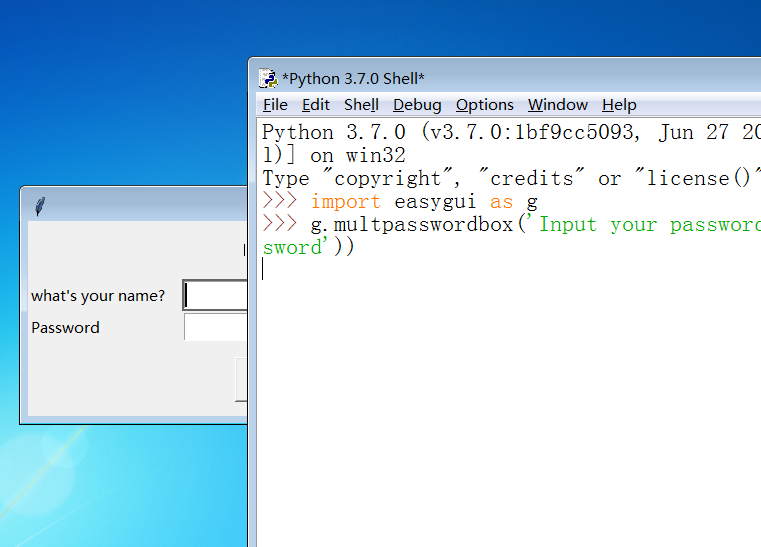
Task: Click the feather icon of the easygui dialog
Action: pos(40,206)
